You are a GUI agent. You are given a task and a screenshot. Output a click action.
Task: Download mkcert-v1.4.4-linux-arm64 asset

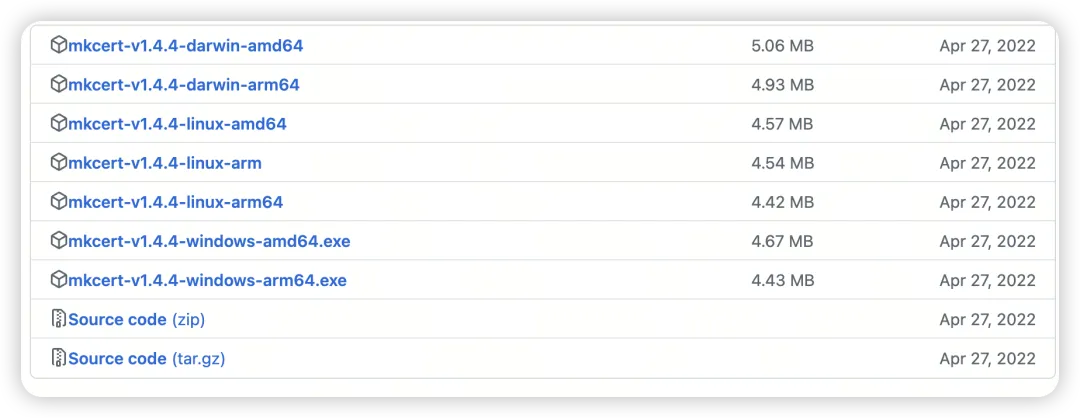175,202
